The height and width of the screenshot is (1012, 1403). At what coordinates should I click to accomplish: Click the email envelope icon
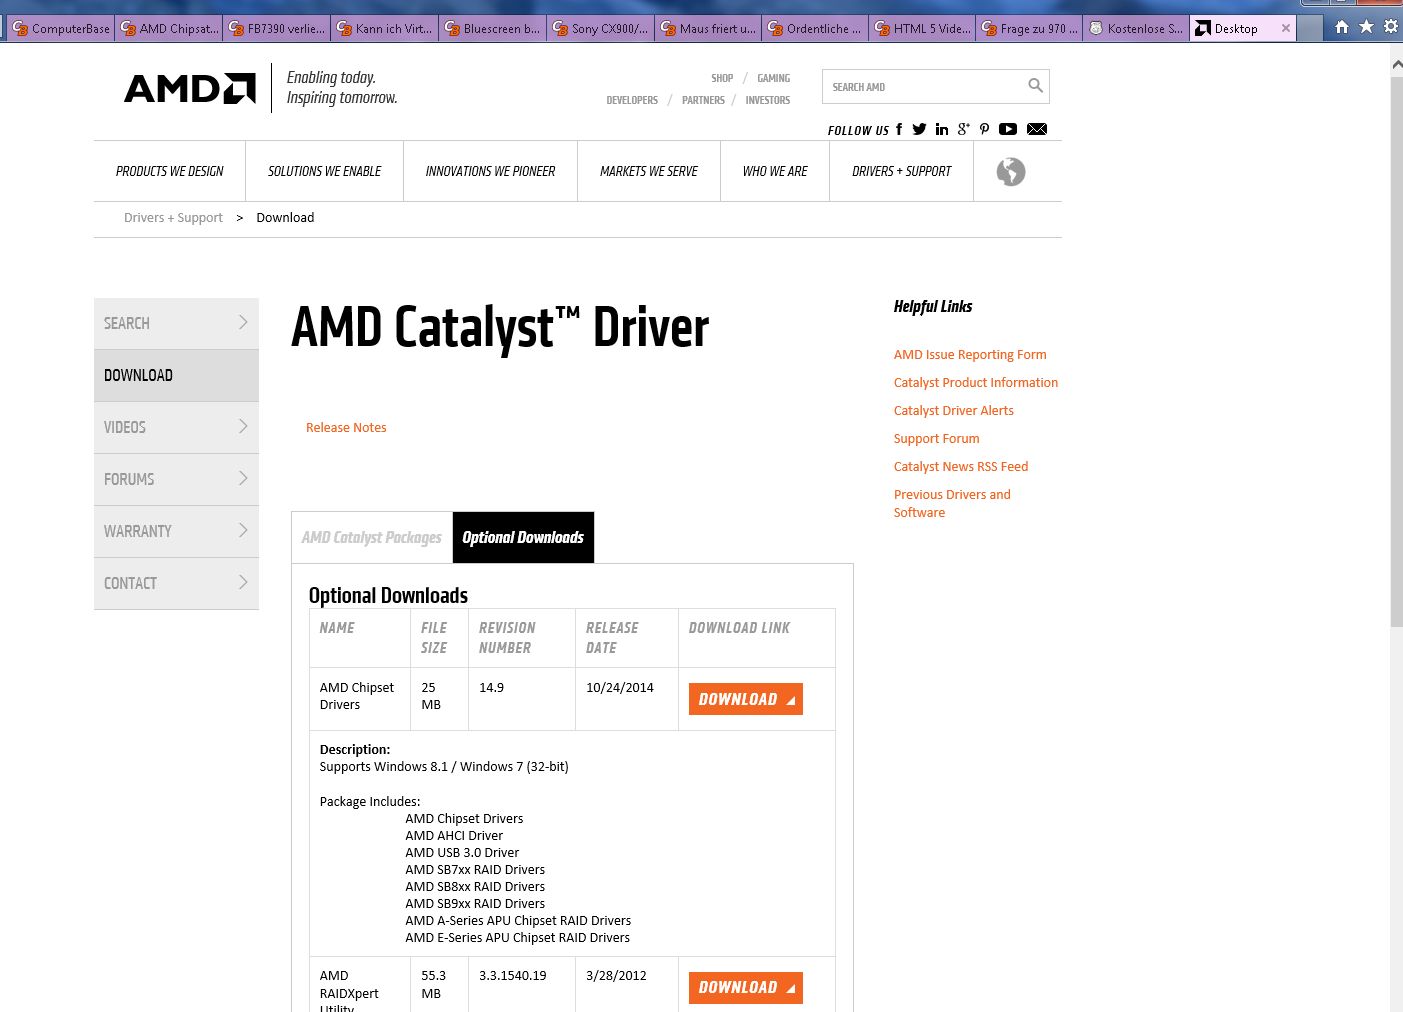[x=1037, y=129]
